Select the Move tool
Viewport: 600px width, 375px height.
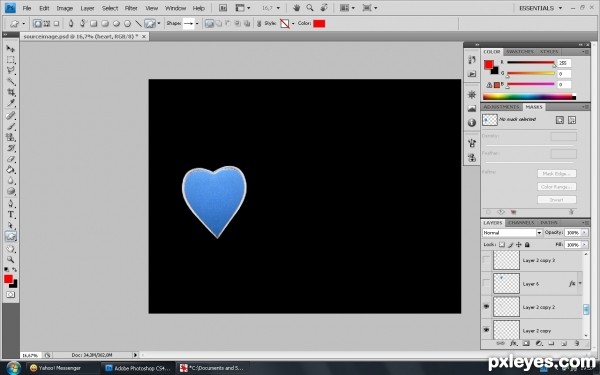coord(11,49)
